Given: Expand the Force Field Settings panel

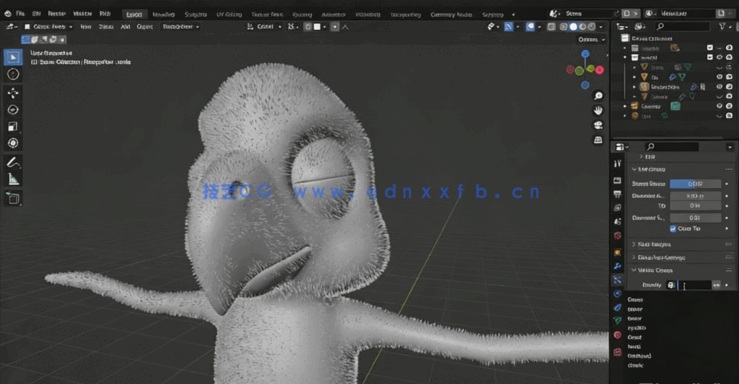Looking at the screenshot, I should (661, 258).
